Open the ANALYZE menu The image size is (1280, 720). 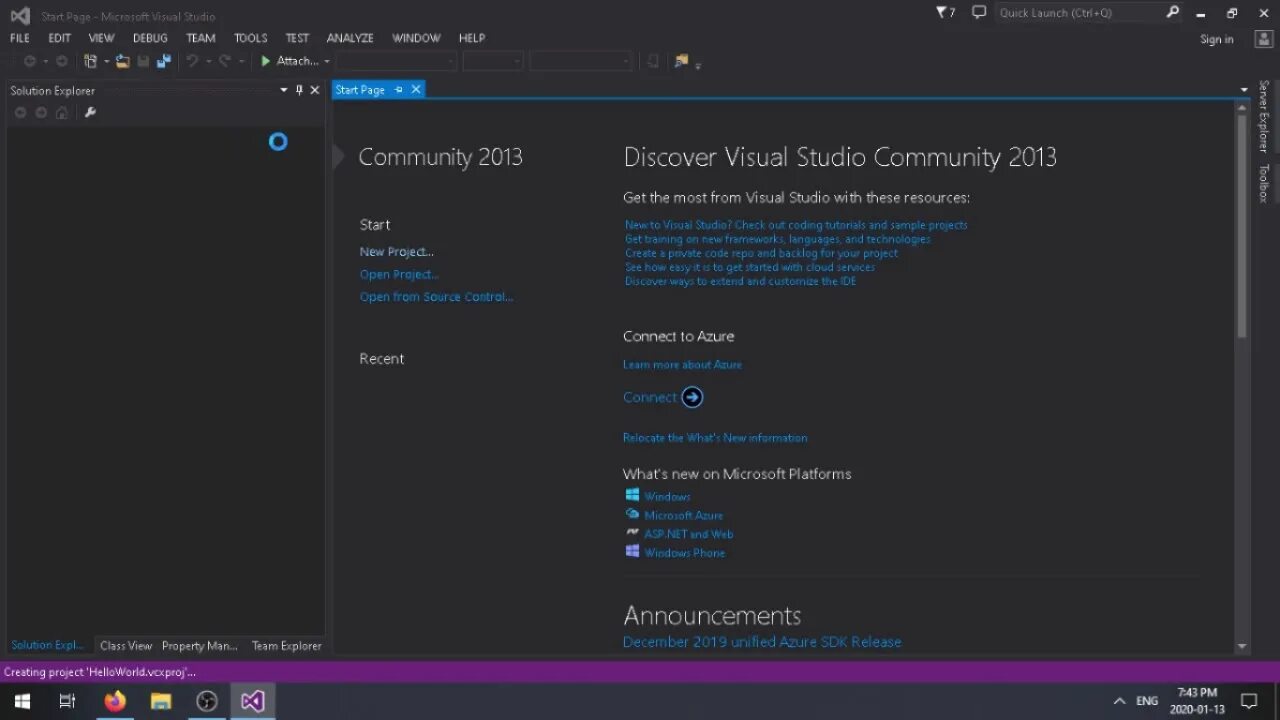coord(350,38)
